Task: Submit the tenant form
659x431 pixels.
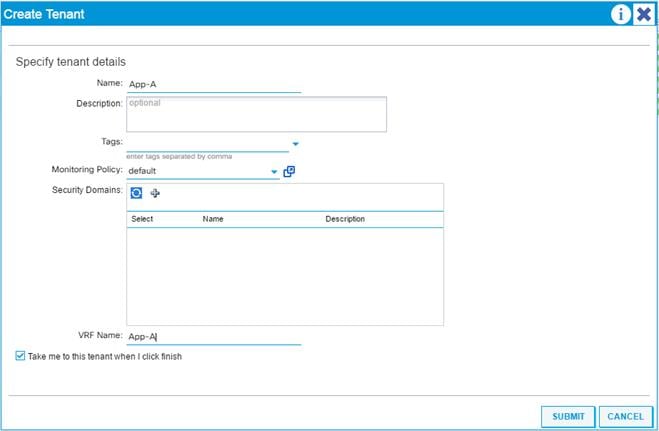Action: tap(568, 416)
